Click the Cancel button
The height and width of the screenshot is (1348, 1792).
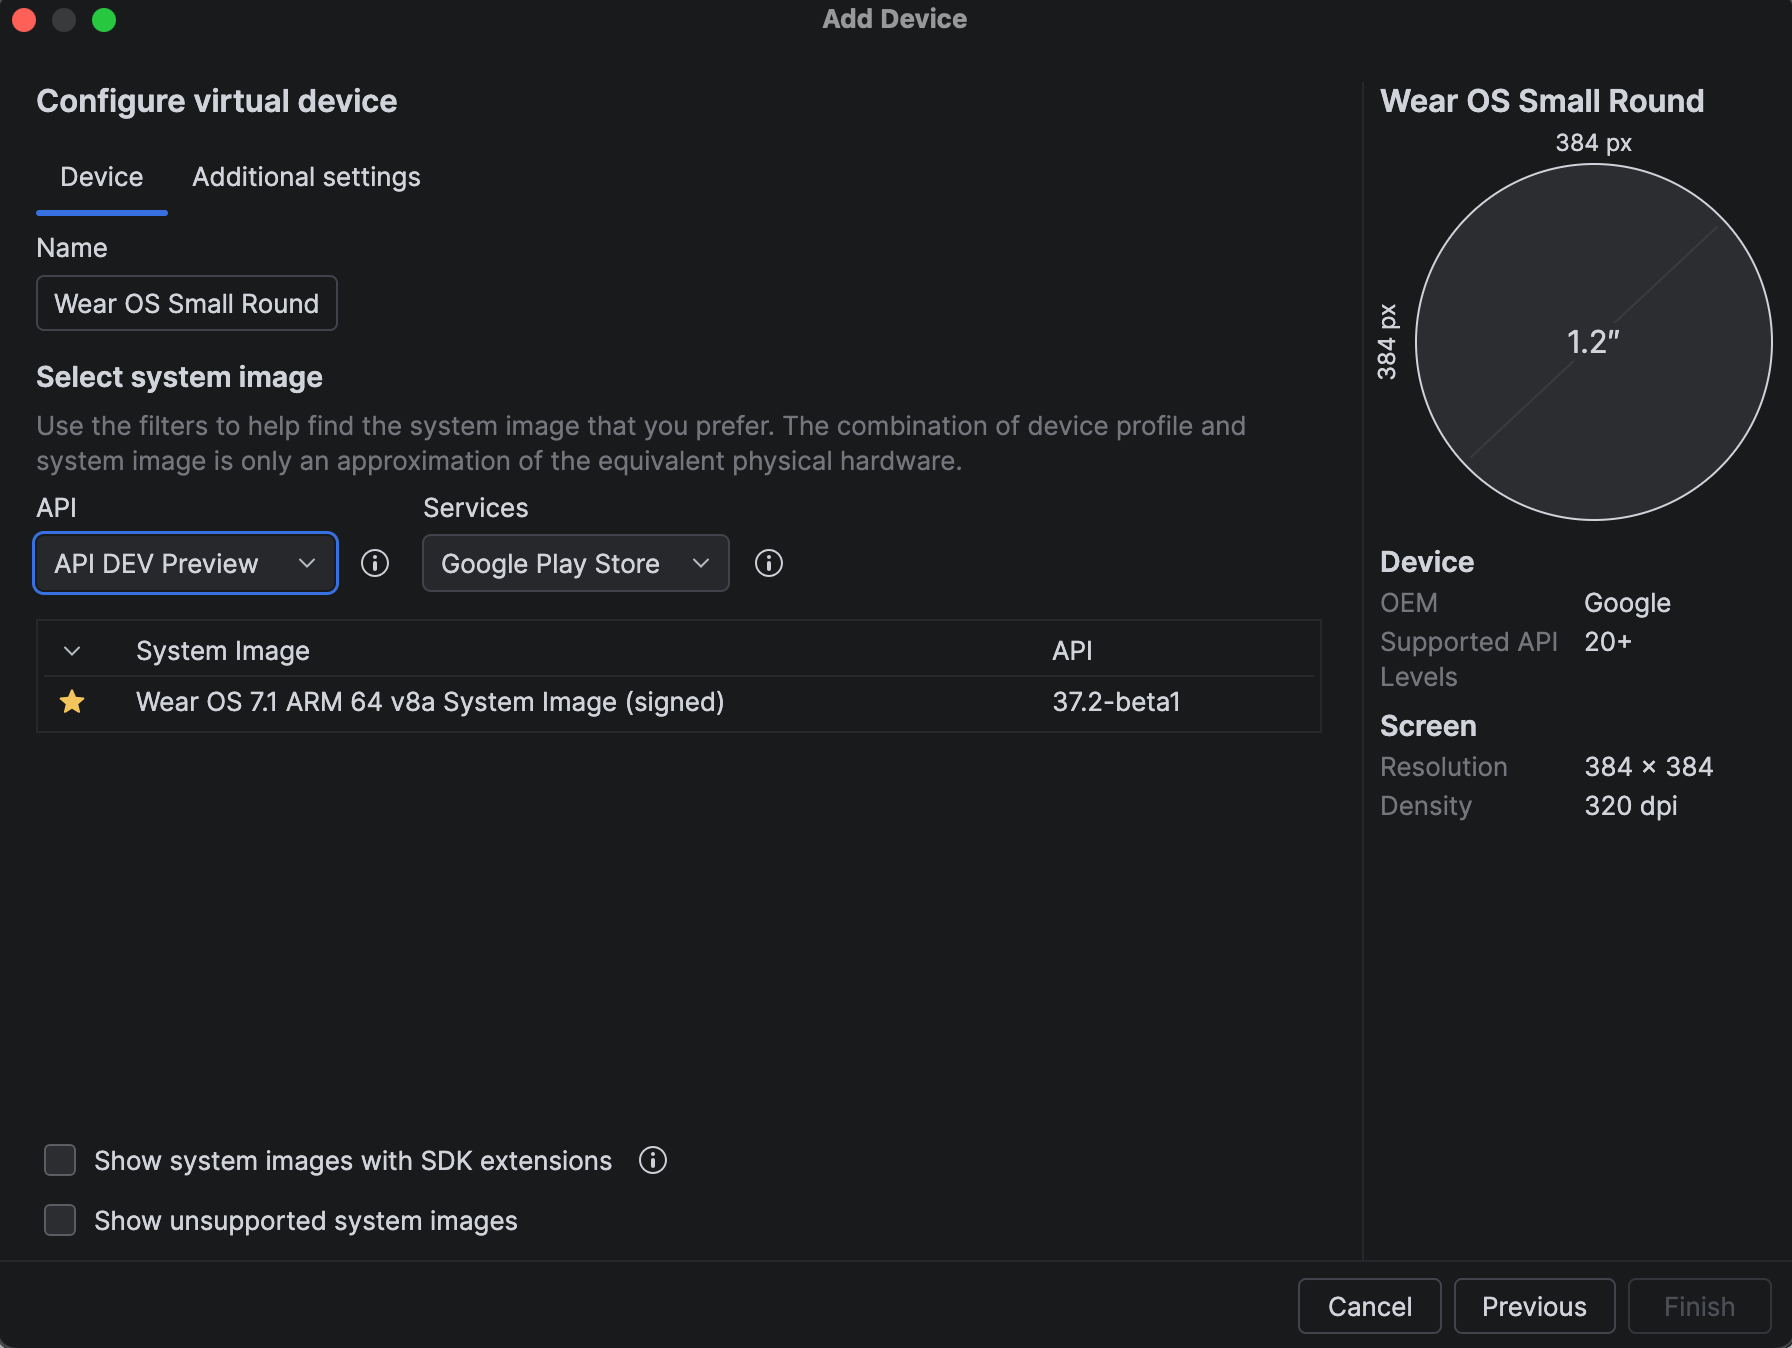[1369, 1306]
